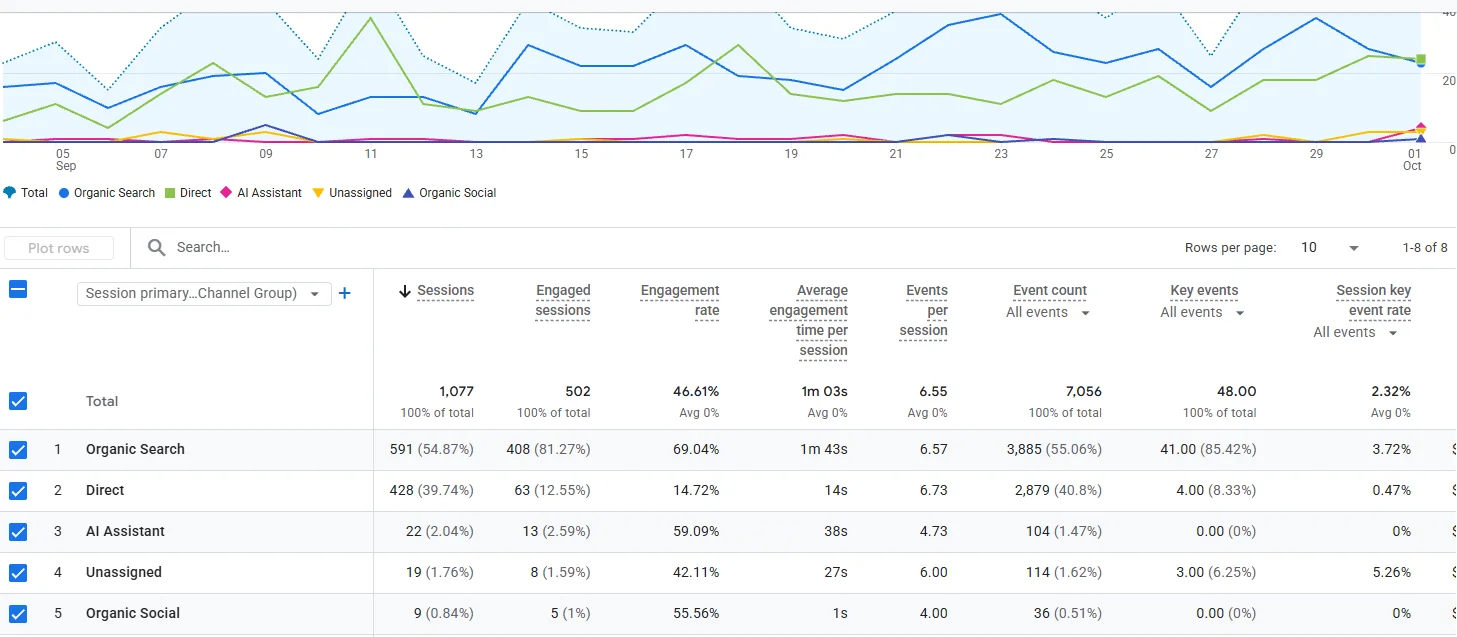
Task: Uncheck the Organic Search row checkbox
Action: (x=18, y=450)
